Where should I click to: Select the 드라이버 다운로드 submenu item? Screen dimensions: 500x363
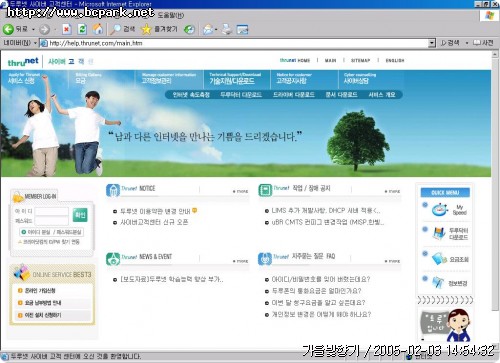point(293,95)
